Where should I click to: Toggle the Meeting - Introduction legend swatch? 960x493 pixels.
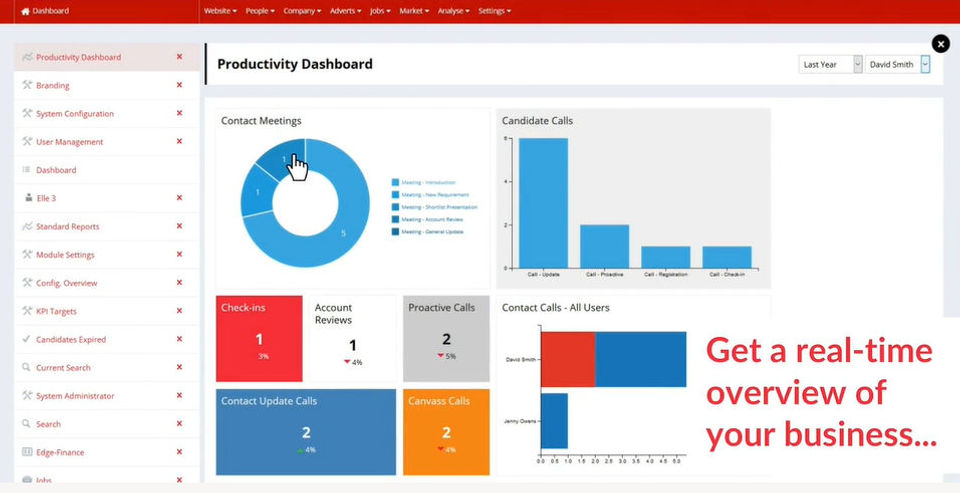pos(396,183)
